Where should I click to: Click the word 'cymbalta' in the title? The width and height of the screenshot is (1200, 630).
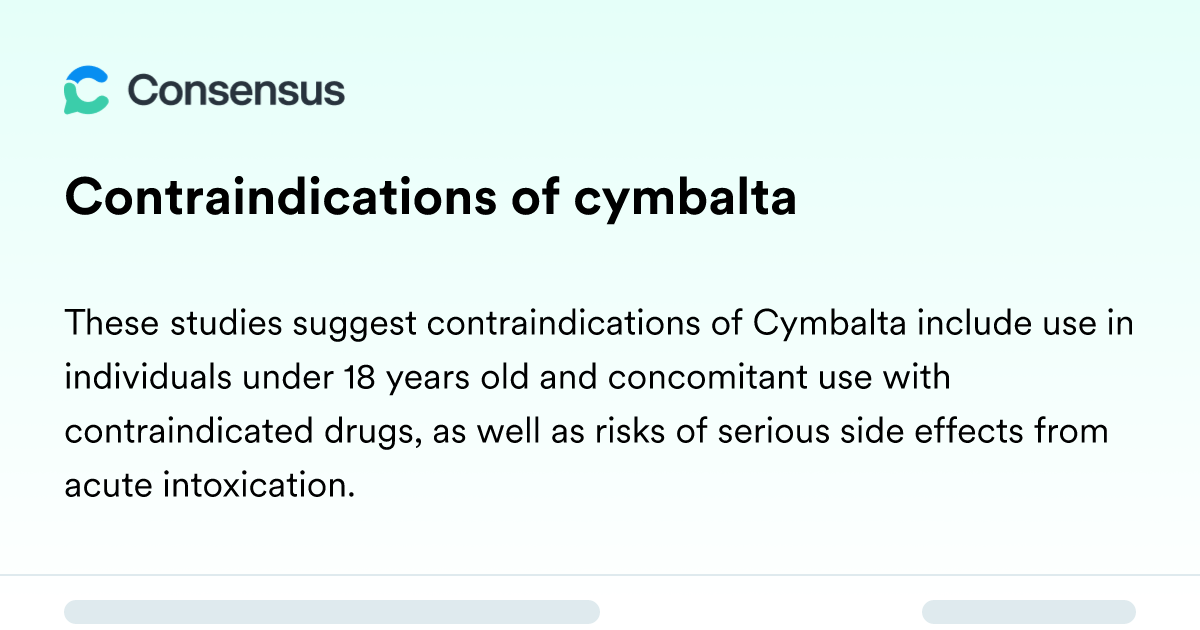685,199
